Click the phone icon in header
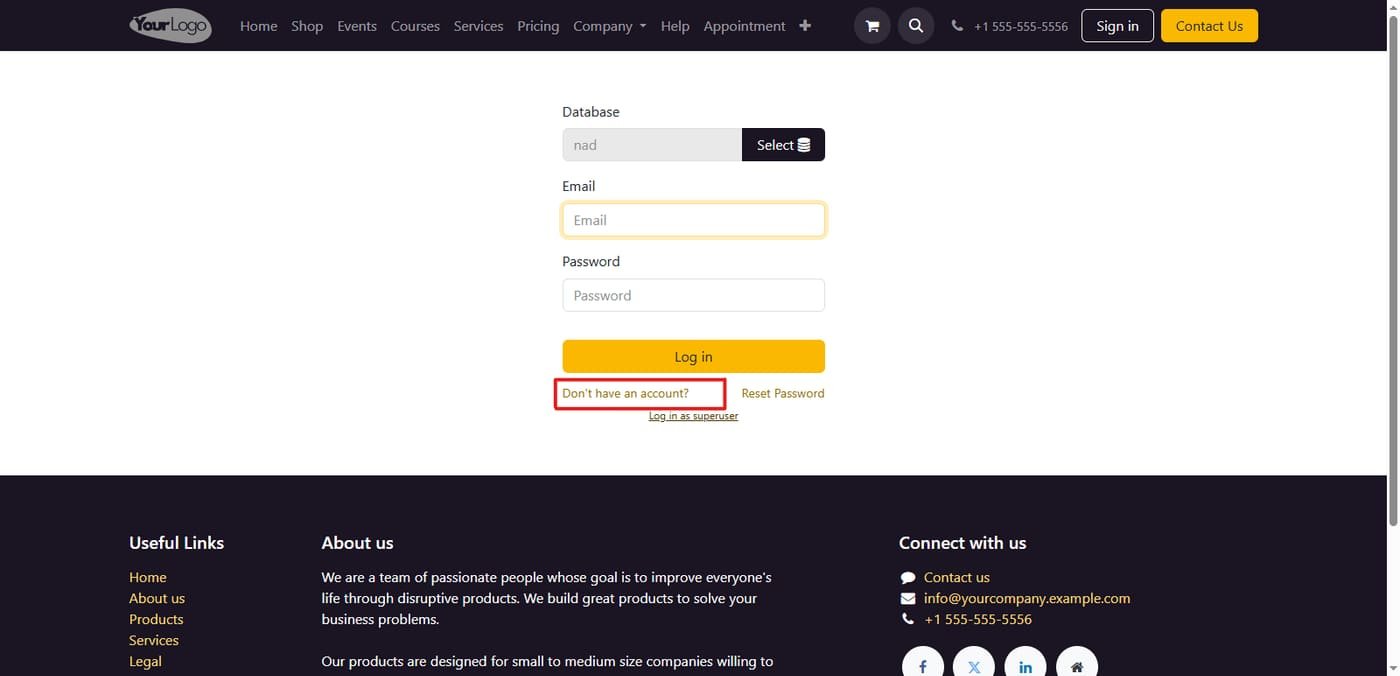The width and height of the screenshot is (1400, 676). tap(957, 26)
